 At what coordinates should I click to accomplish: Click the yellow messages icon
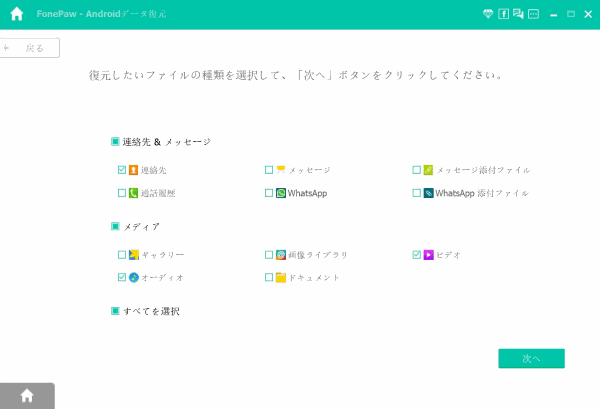(x=281, y=170)
